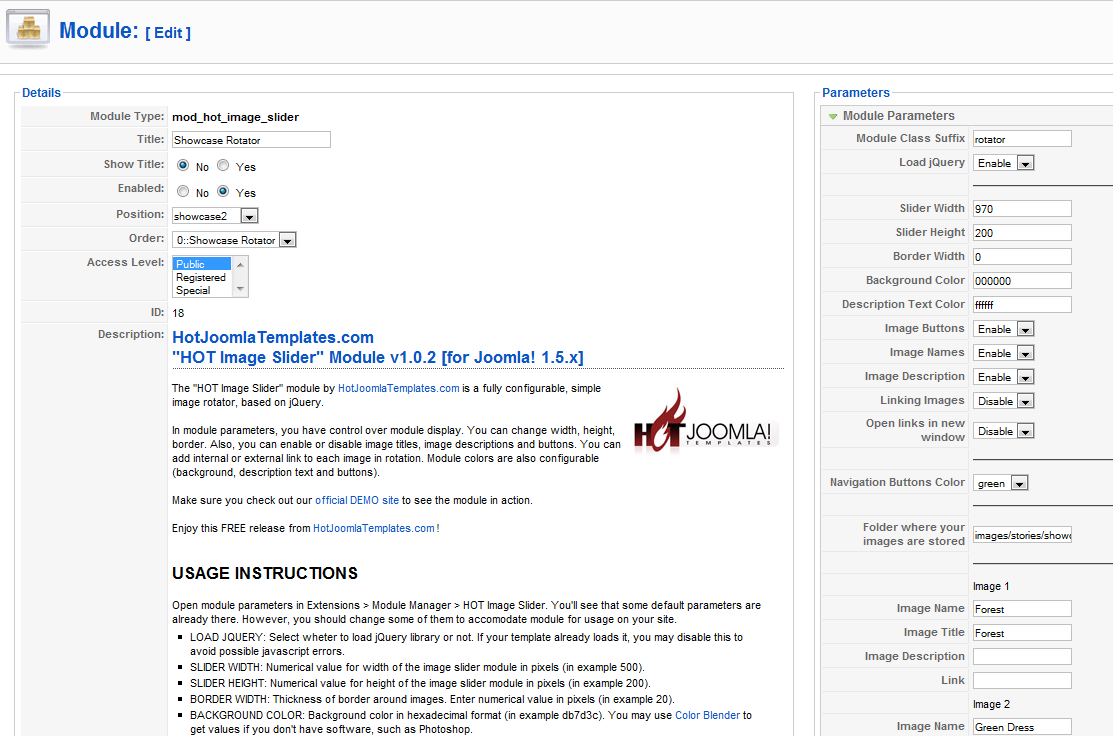The height and width of the screenshot is (736, 1113).
Task: Click the Module box icon in header
Action: (x=28, y=29)
